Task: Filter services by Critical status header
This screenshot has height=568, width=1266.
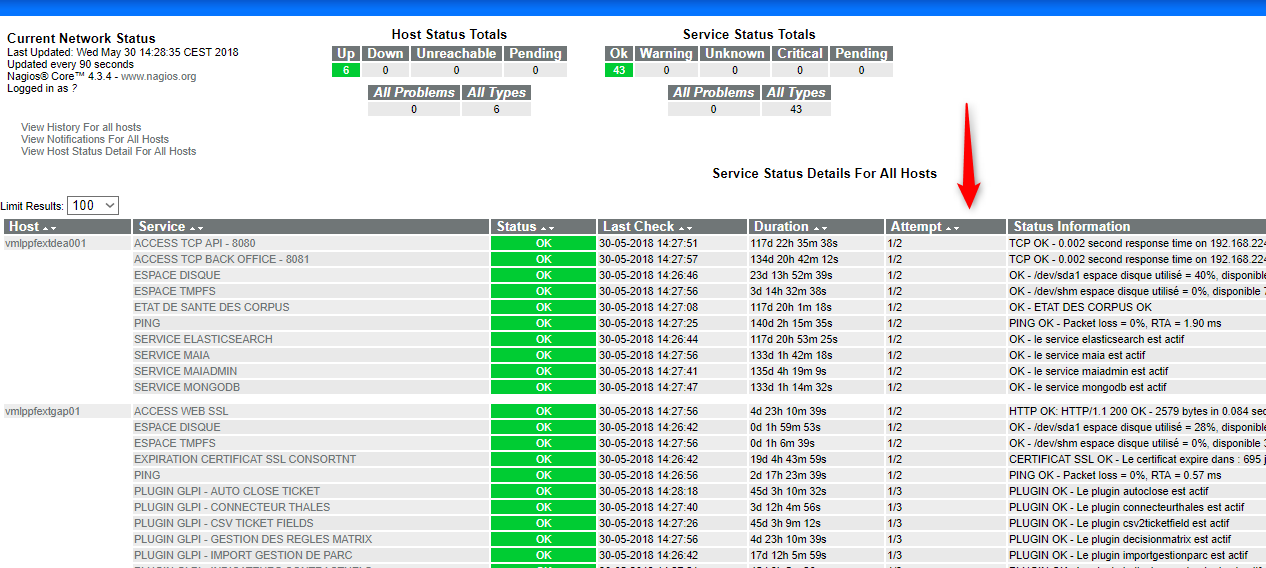Action: coord(800,54)
